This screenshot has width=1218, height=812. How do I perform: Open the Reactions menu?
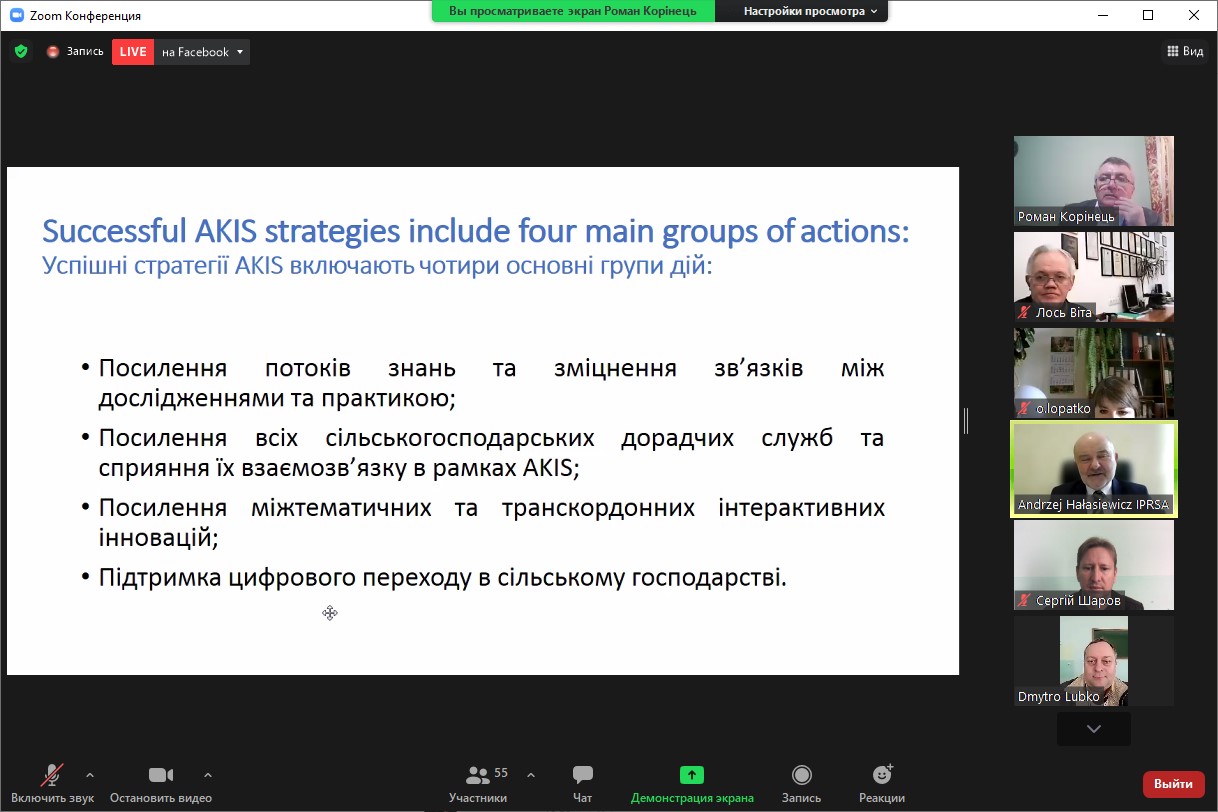click(881, 783)
